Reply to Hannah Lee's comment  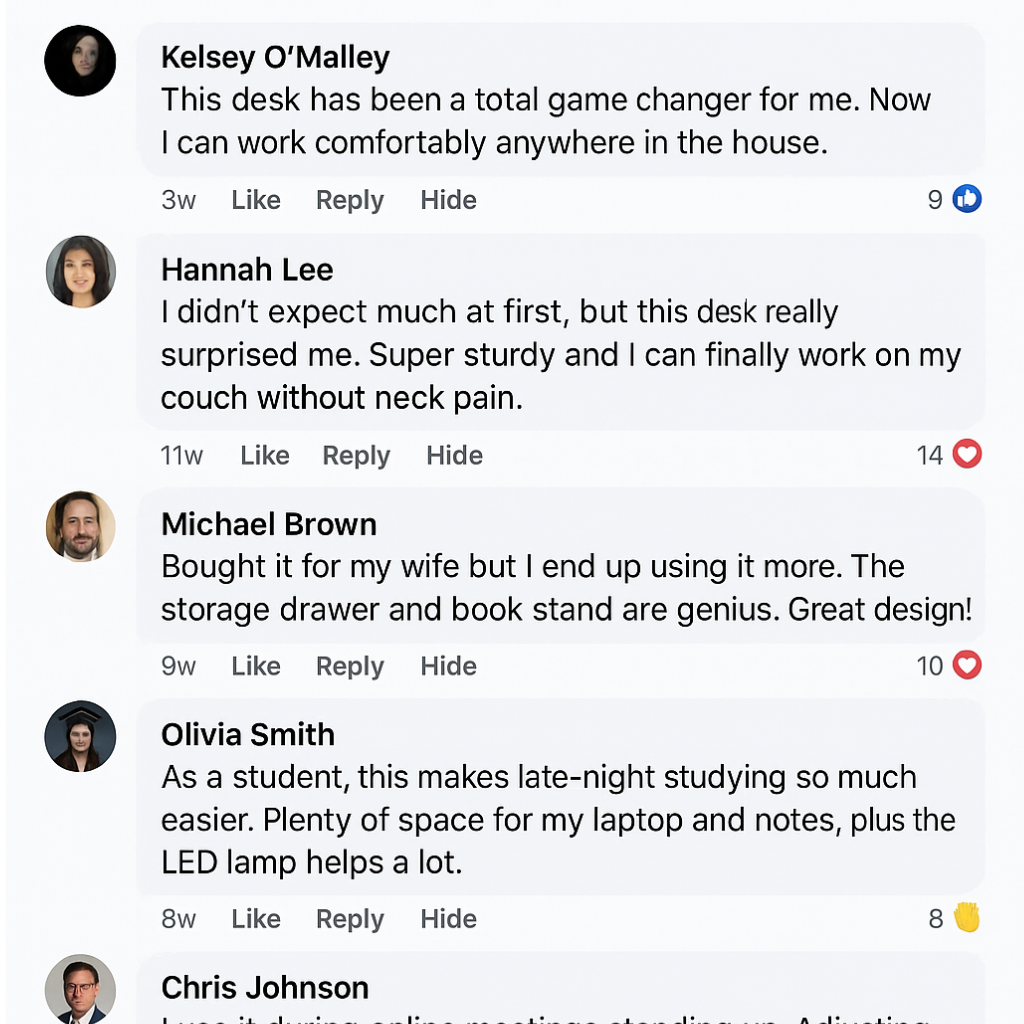356,456
